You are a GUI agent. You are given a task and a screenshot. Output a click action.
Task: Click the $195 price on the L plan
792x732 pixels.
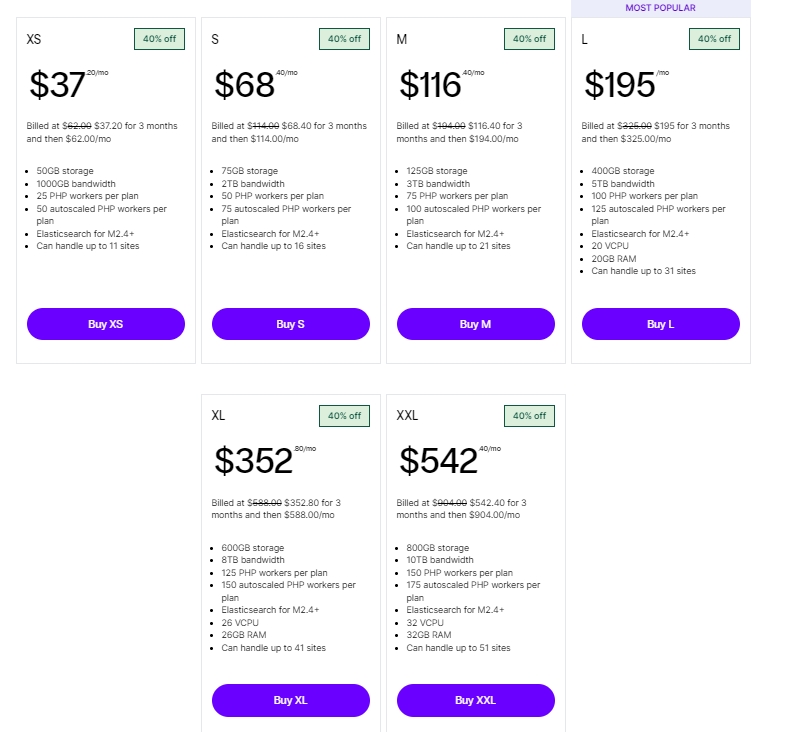(x=619, y=86)
